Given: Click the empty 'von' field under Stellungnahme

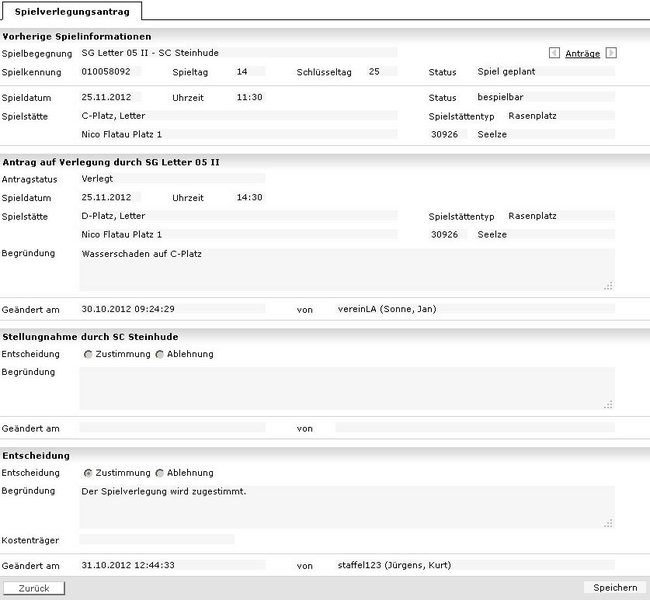Looking at the screenshot, I should pos(475,428).
